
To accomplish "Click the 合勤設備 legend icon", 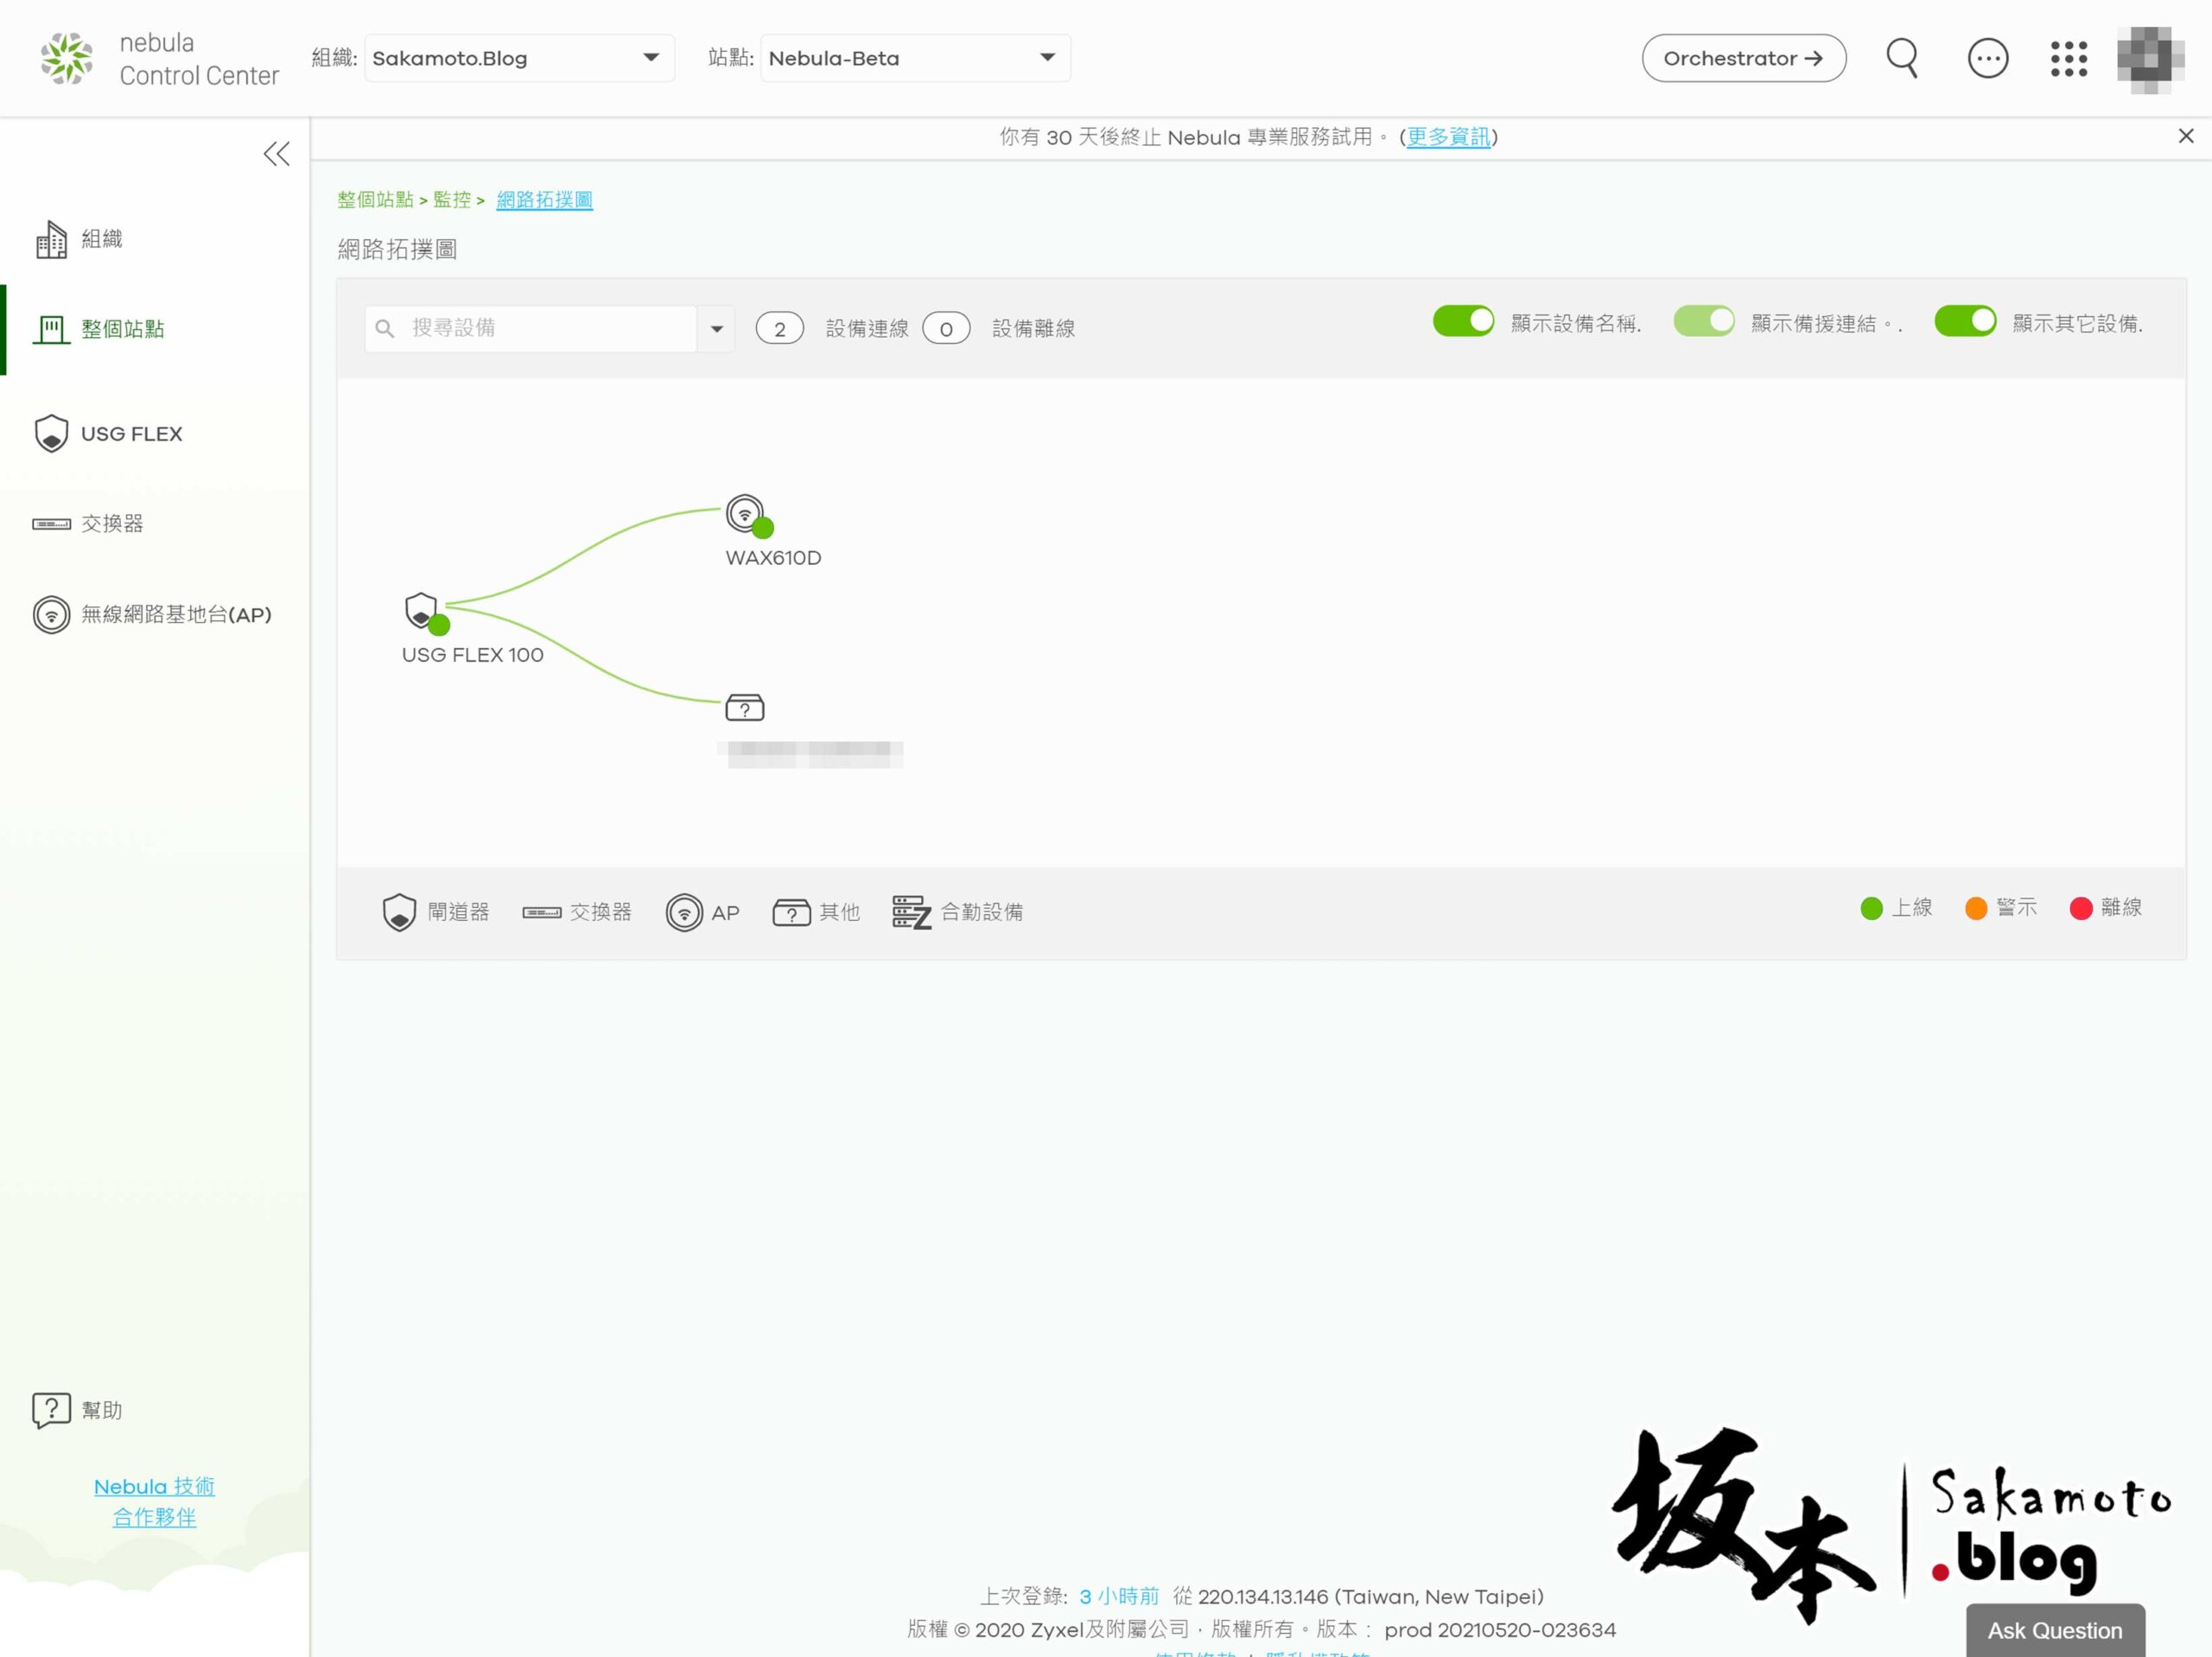I will point(911,911).
